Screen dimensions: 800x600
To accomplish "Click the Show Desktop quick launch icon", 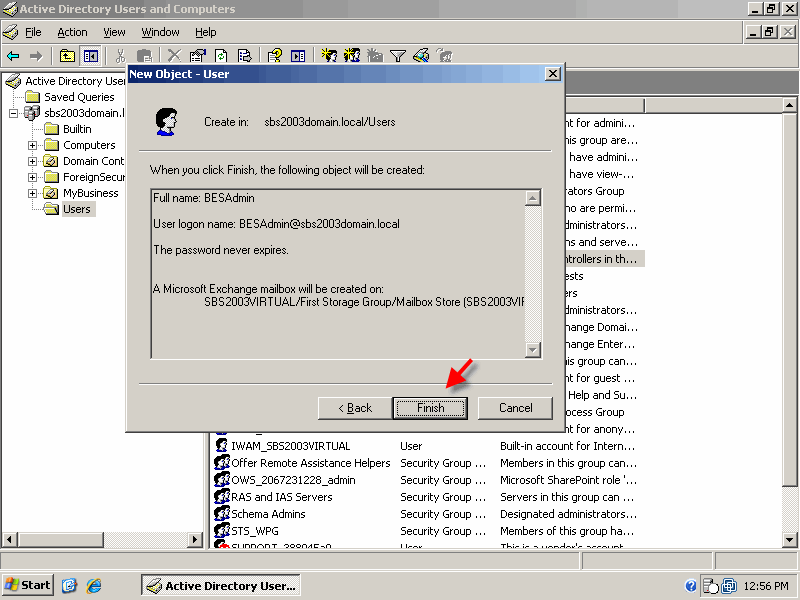I will coord(69,585).
